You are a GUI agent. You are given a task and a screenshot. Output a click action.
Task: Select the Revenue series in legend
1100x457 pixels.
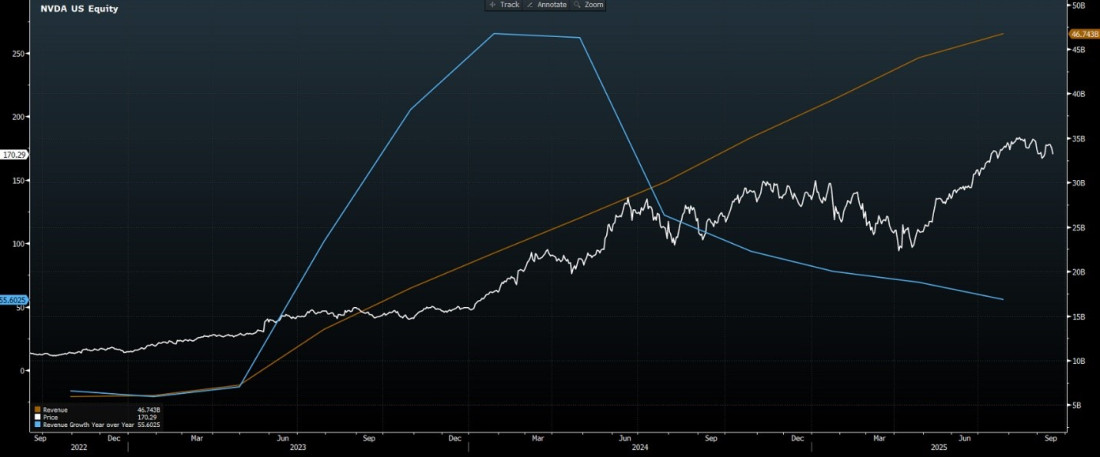[x=56, y=410]
